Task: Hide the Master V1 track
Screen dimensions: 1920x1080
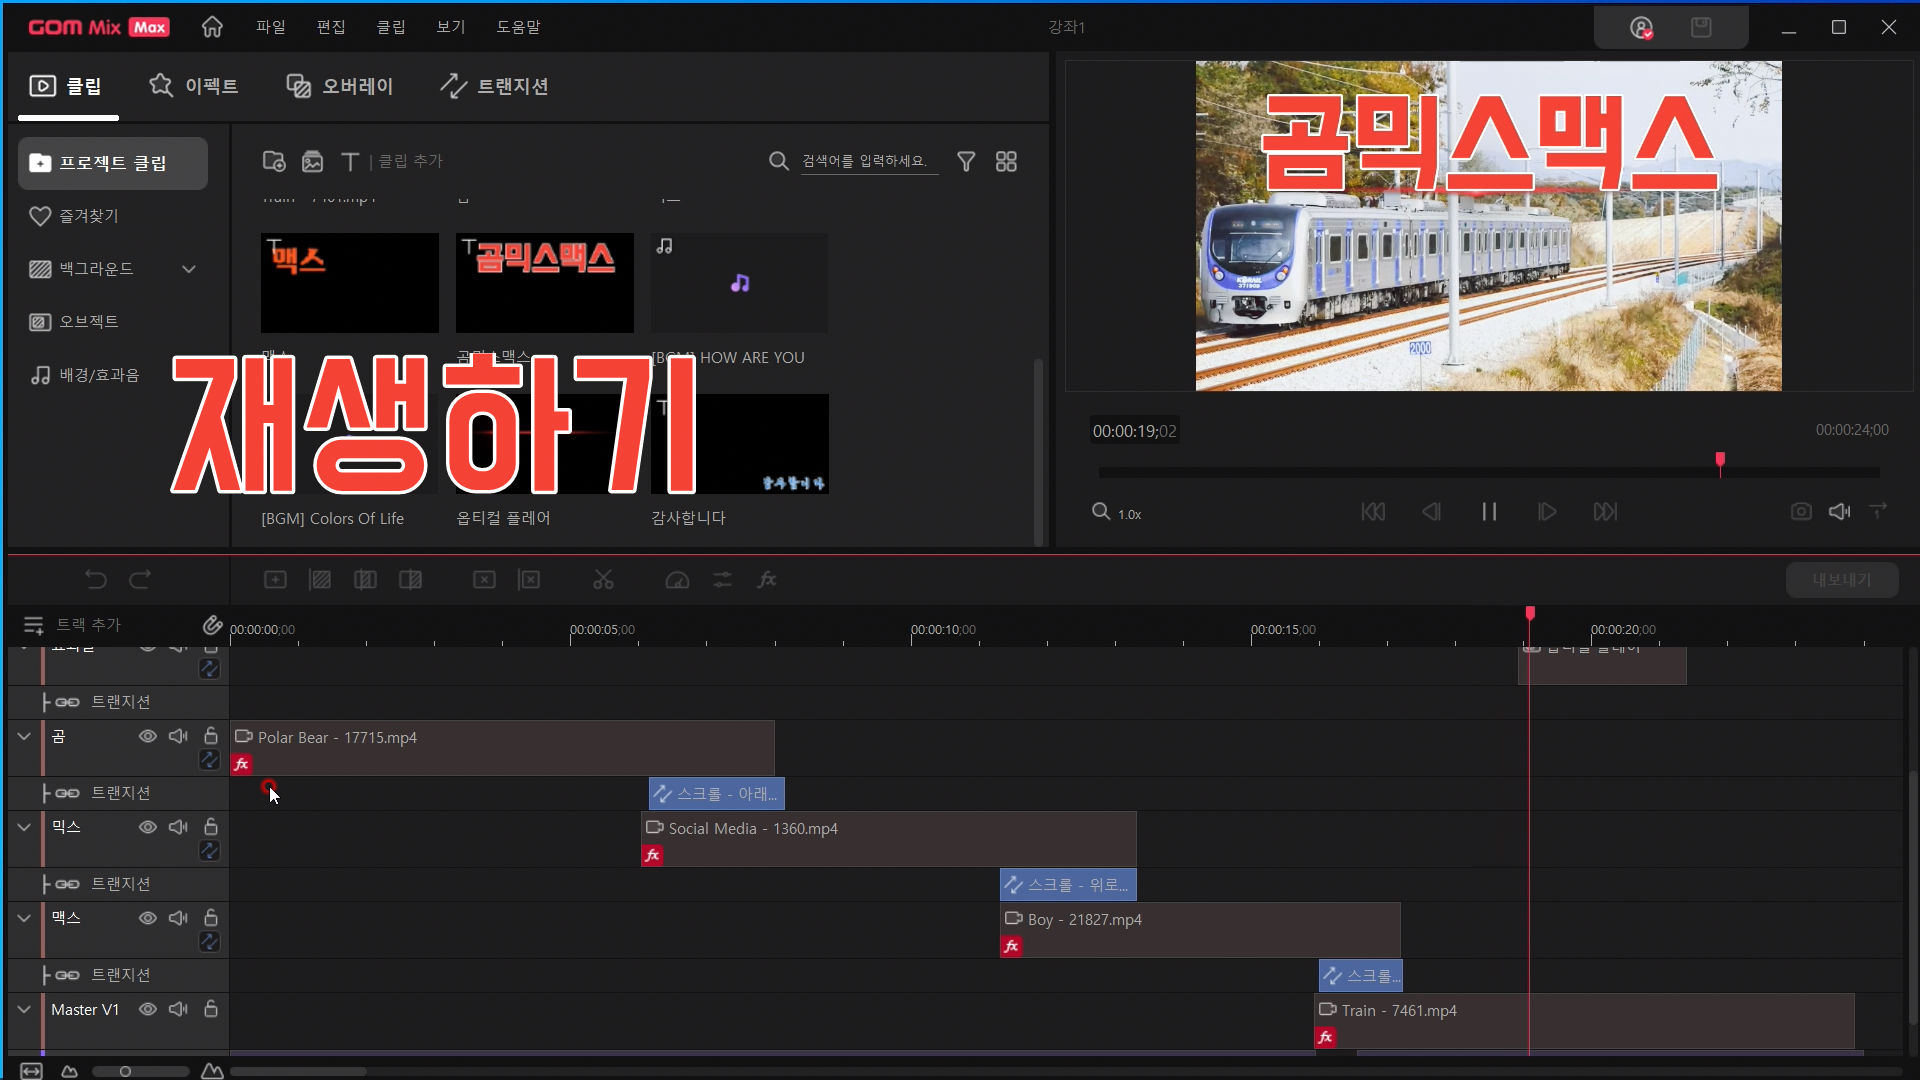Action: click(148, 1010)
